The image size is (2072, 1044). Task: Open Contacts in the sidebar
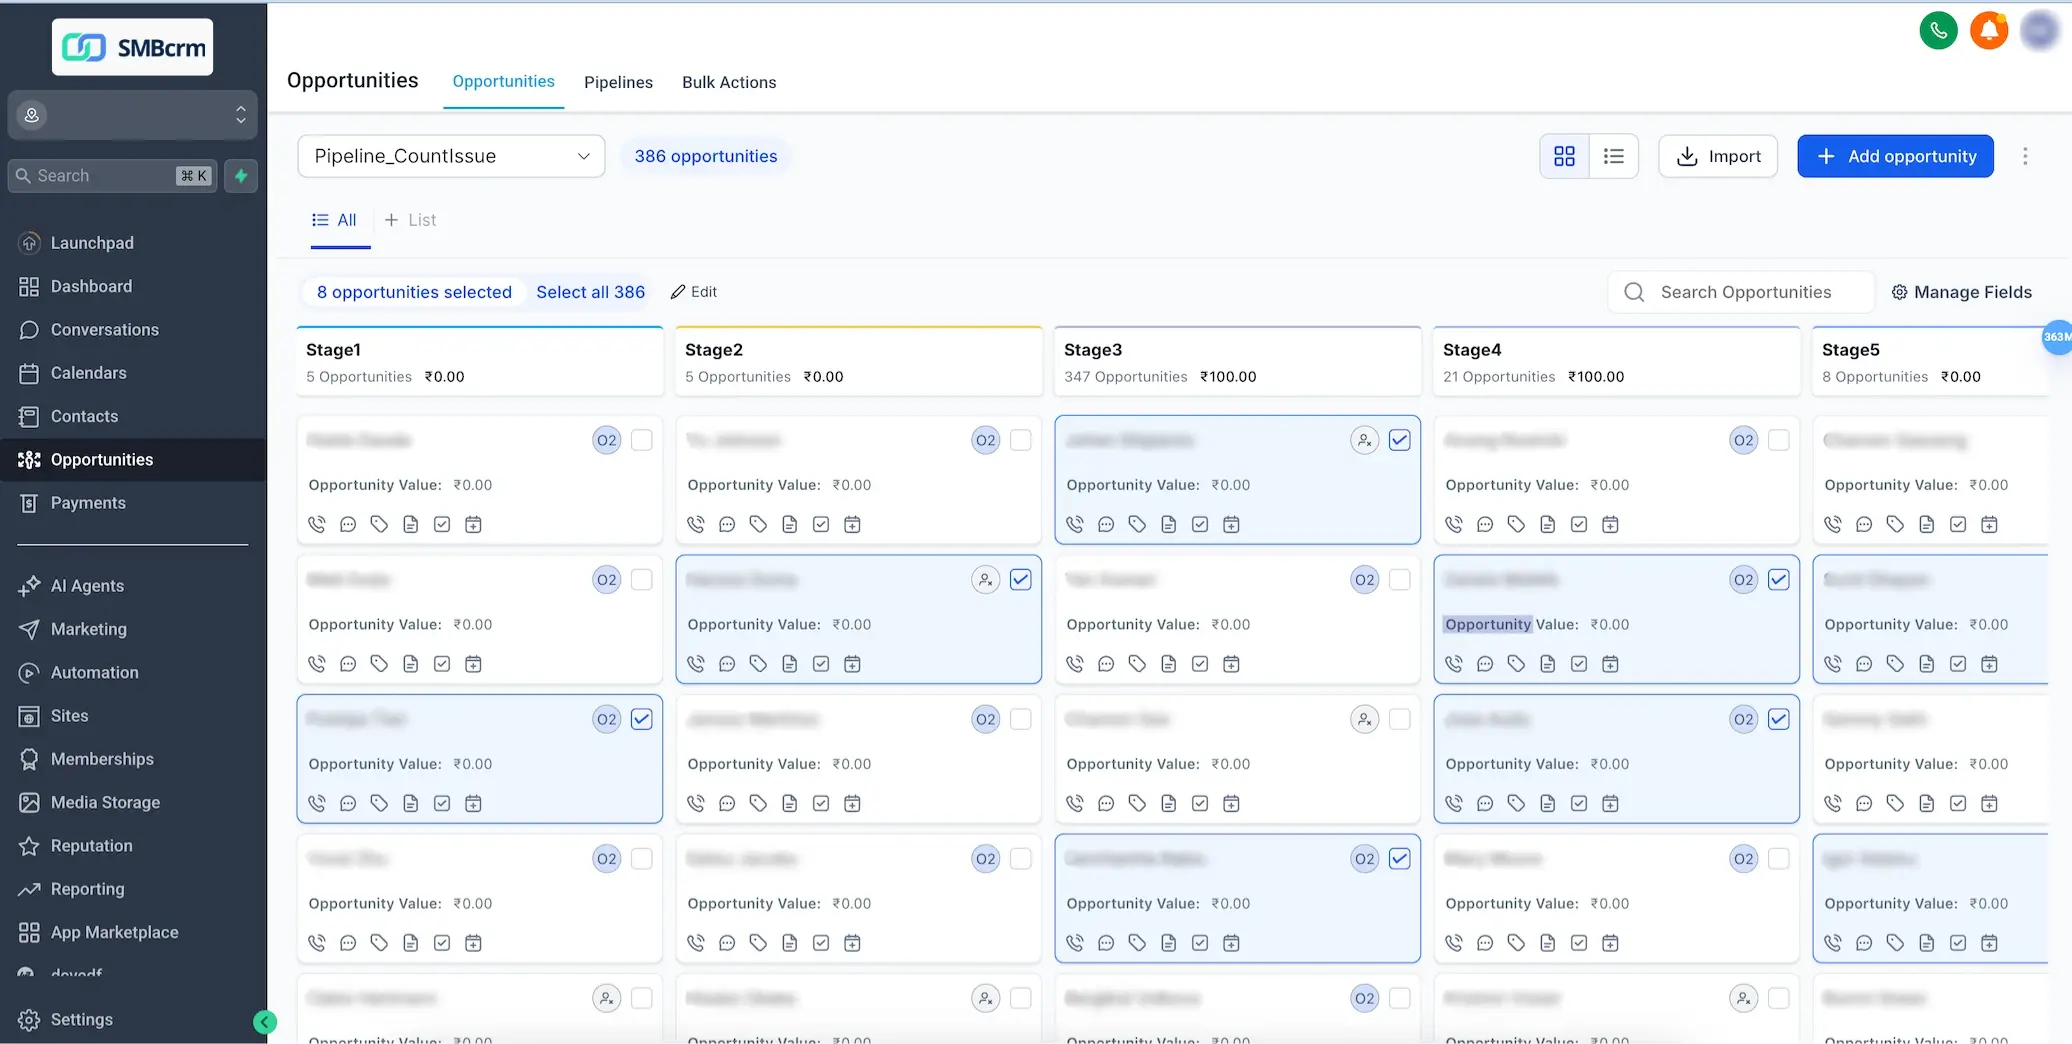(x=84, y=416)
